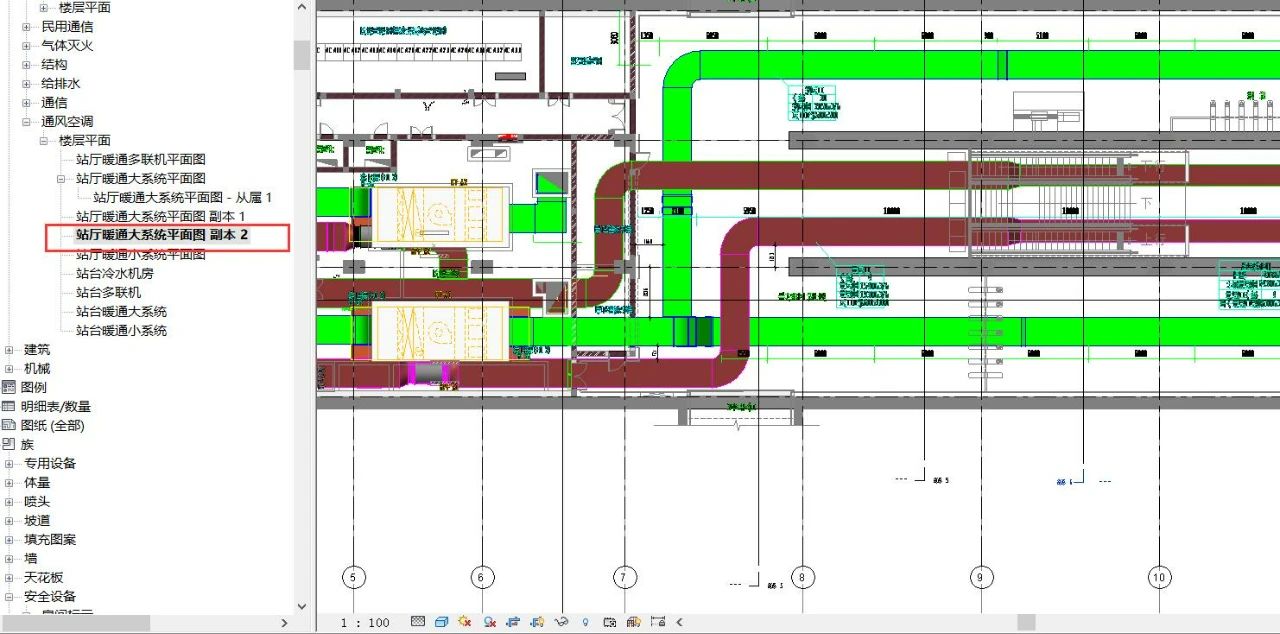This screenshot has width=1280, height=634.
Task: Open Temporary Hide/Isolate glasses icon
Action: tap(561, 622)
